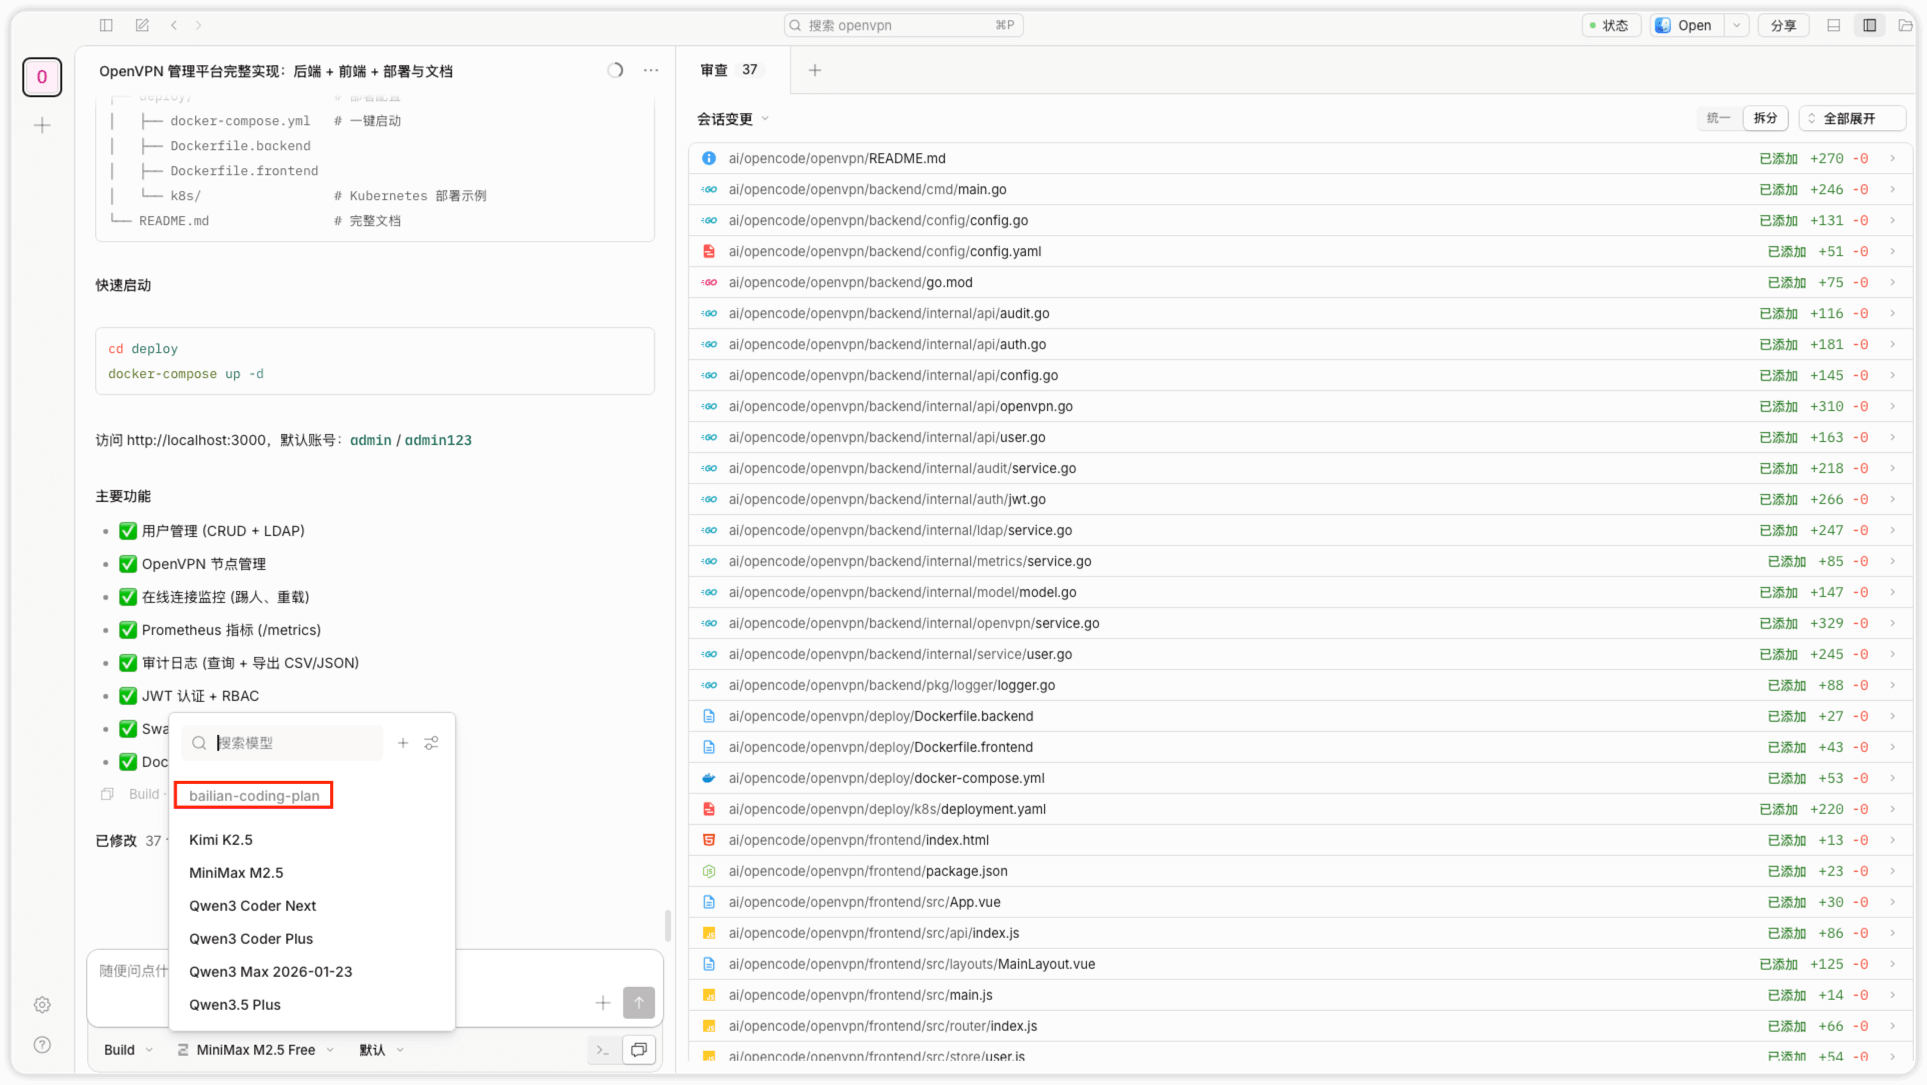
Task: Open the Build agent dropdown
Action: click(128, 1050)
